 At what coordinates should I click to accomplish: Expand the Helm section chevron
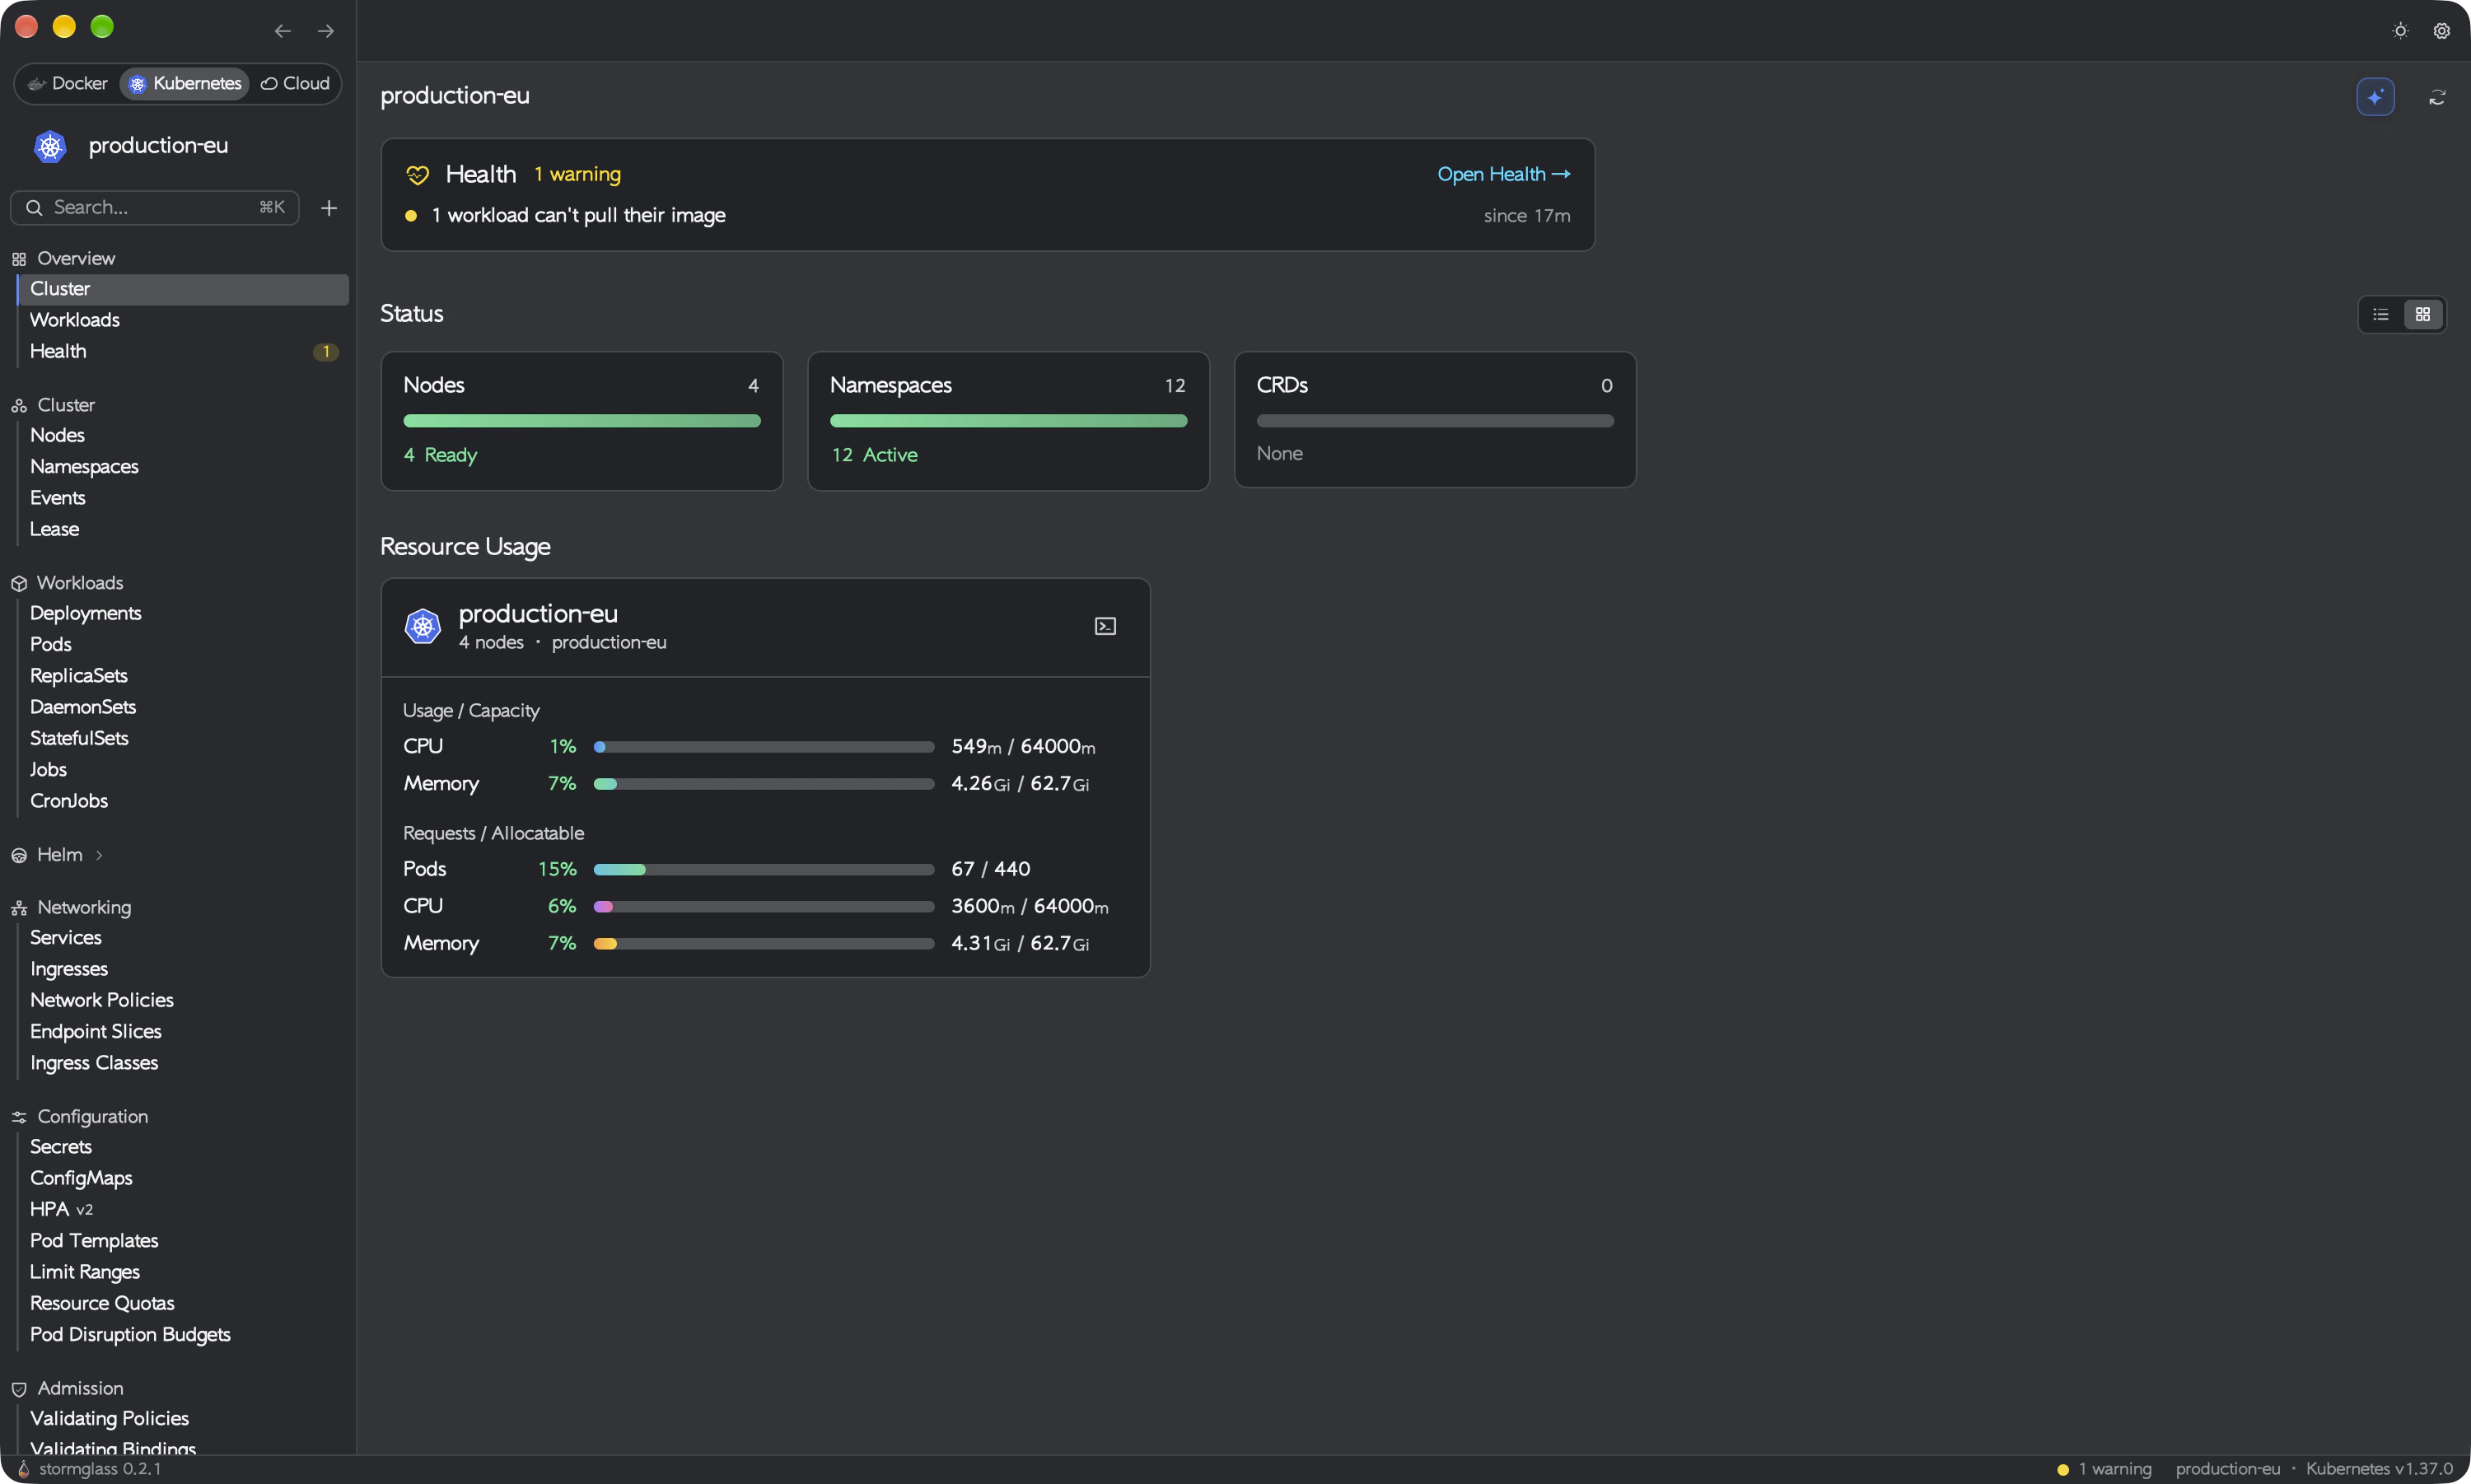[x=99, y=855]
